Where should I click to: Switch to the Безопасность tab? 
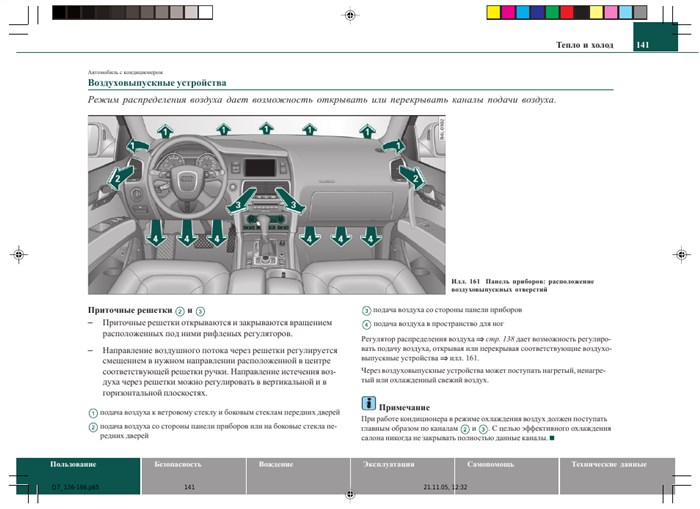point(178,465)
